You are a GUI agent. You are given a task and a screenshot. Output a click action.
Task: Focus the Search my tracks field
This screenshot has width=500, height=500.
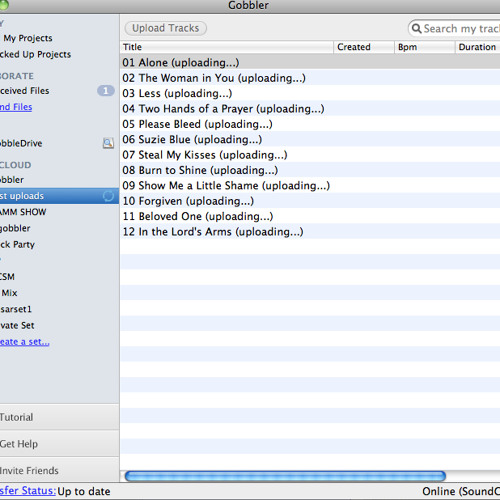pos(454,29)
